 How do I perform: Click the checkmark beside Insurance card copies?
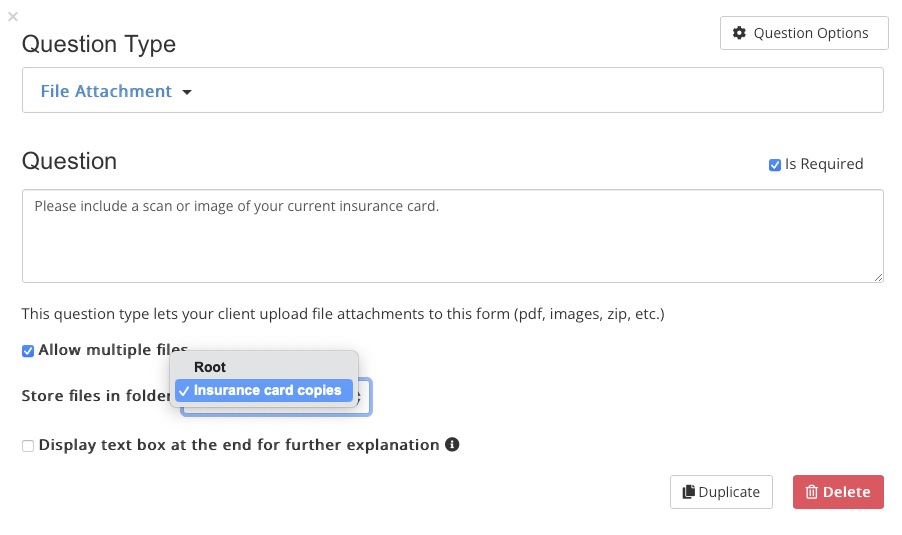pos(184,391)
